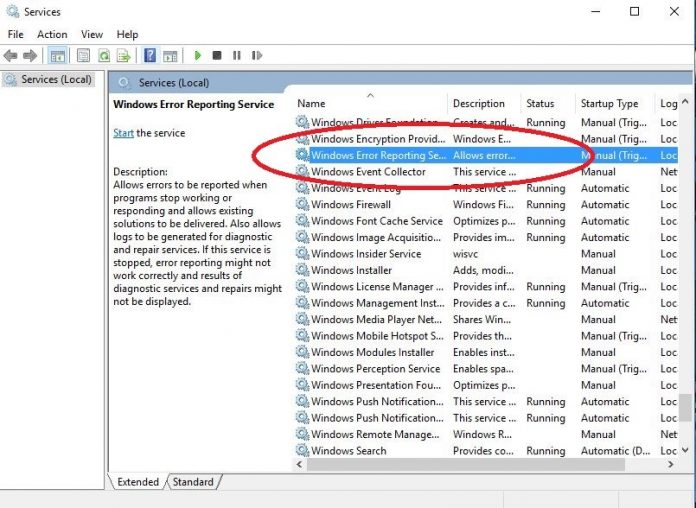Select the Windows Image Acquisitio... service
The width and height of the screenshot is (696, 508).
[x=376, y=238]
